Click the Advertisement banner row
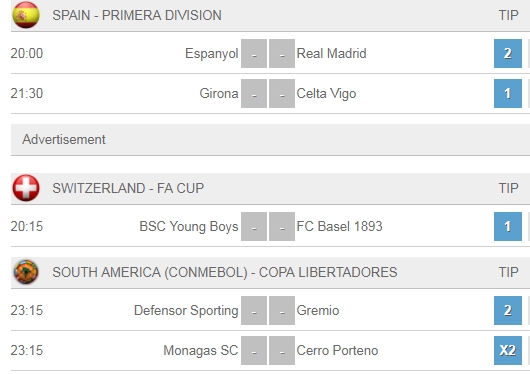Screen dimensions: 530x374 [270, 140]
